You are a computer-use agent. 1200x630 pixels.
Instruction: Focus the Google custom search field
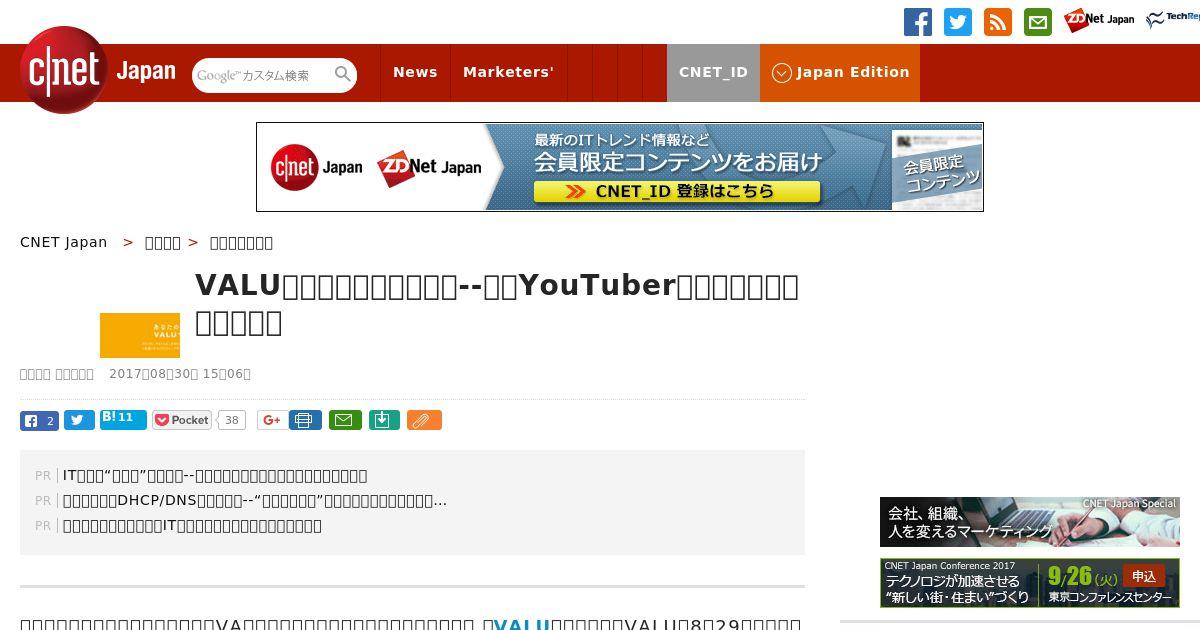point(263,75)
